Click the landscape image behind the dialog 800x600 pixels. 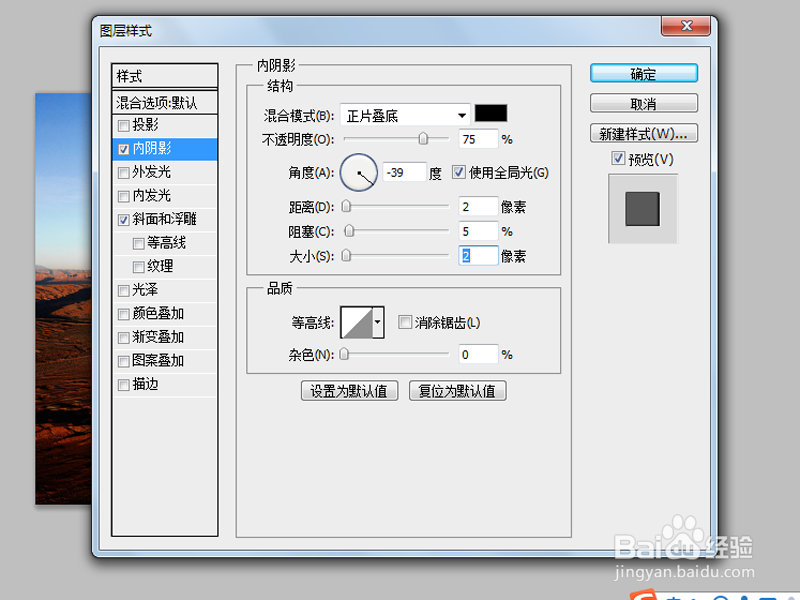[x=63, y=299]
